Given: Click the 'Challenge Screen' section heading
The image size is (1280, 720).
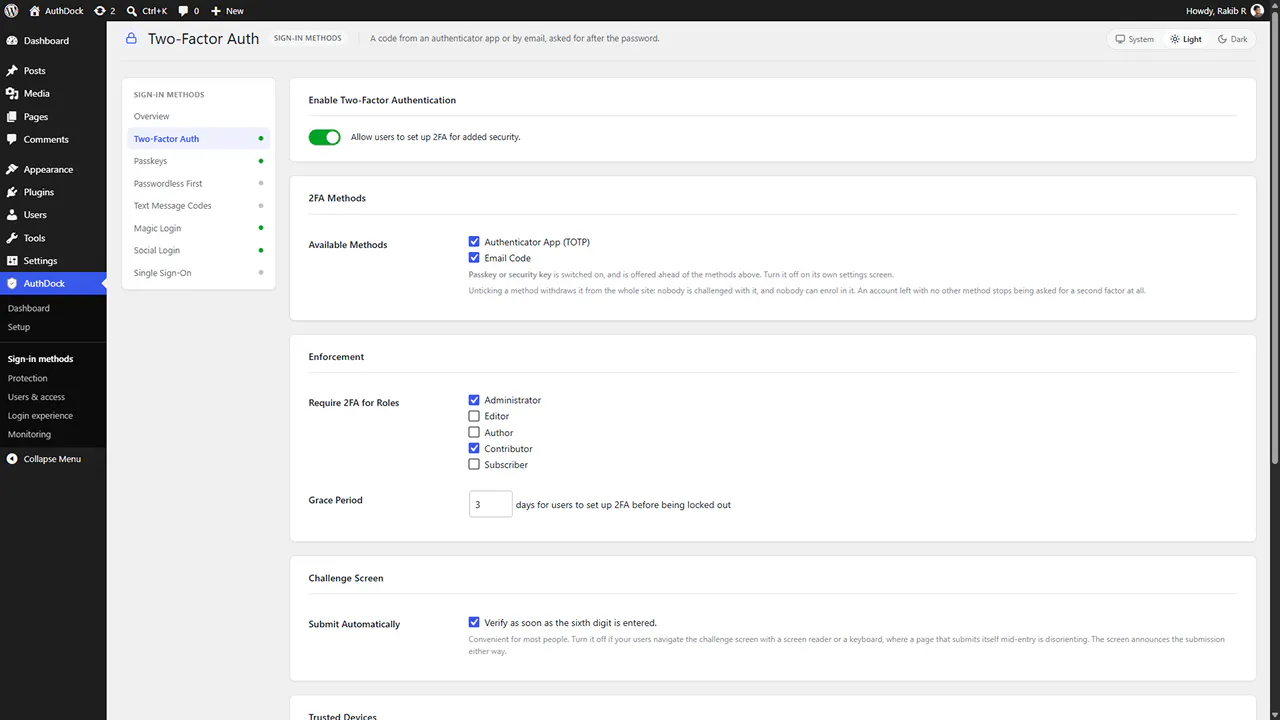Looking at the screenshot, I should pos(346,578).
